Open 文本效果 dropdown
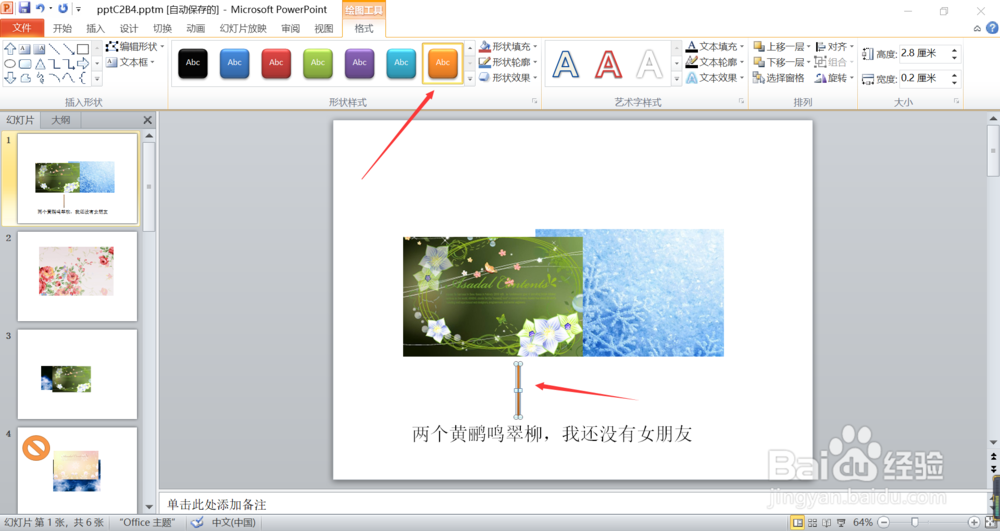The height and width of the screenshot is (531, 1000). 715,77
